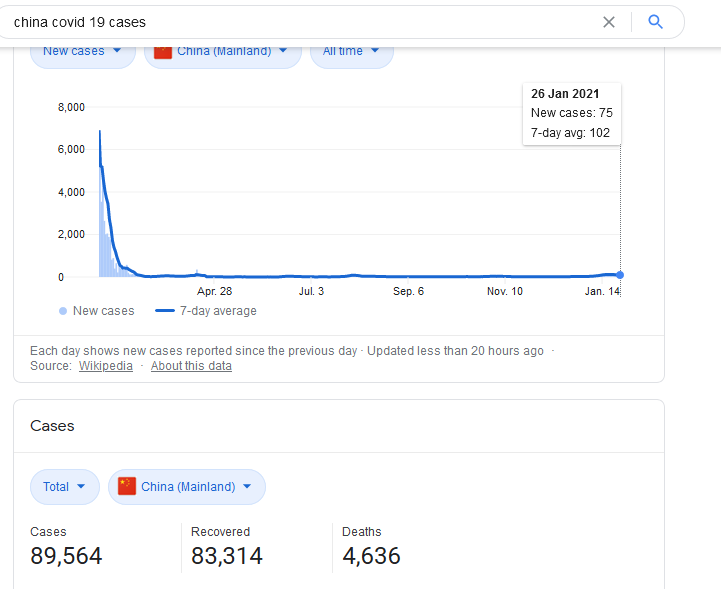Open the New cases metric dropdown

pos(82,51)
